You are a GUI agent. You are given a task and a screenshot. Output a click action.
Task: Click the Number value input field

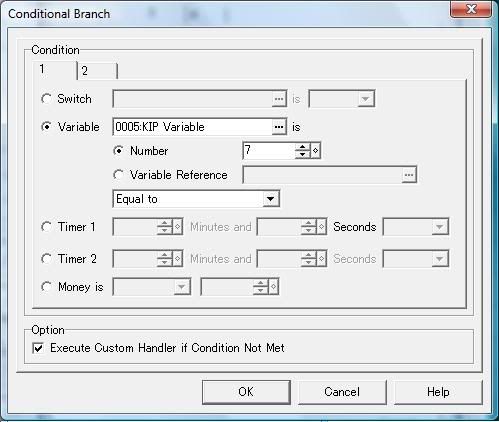269,151
